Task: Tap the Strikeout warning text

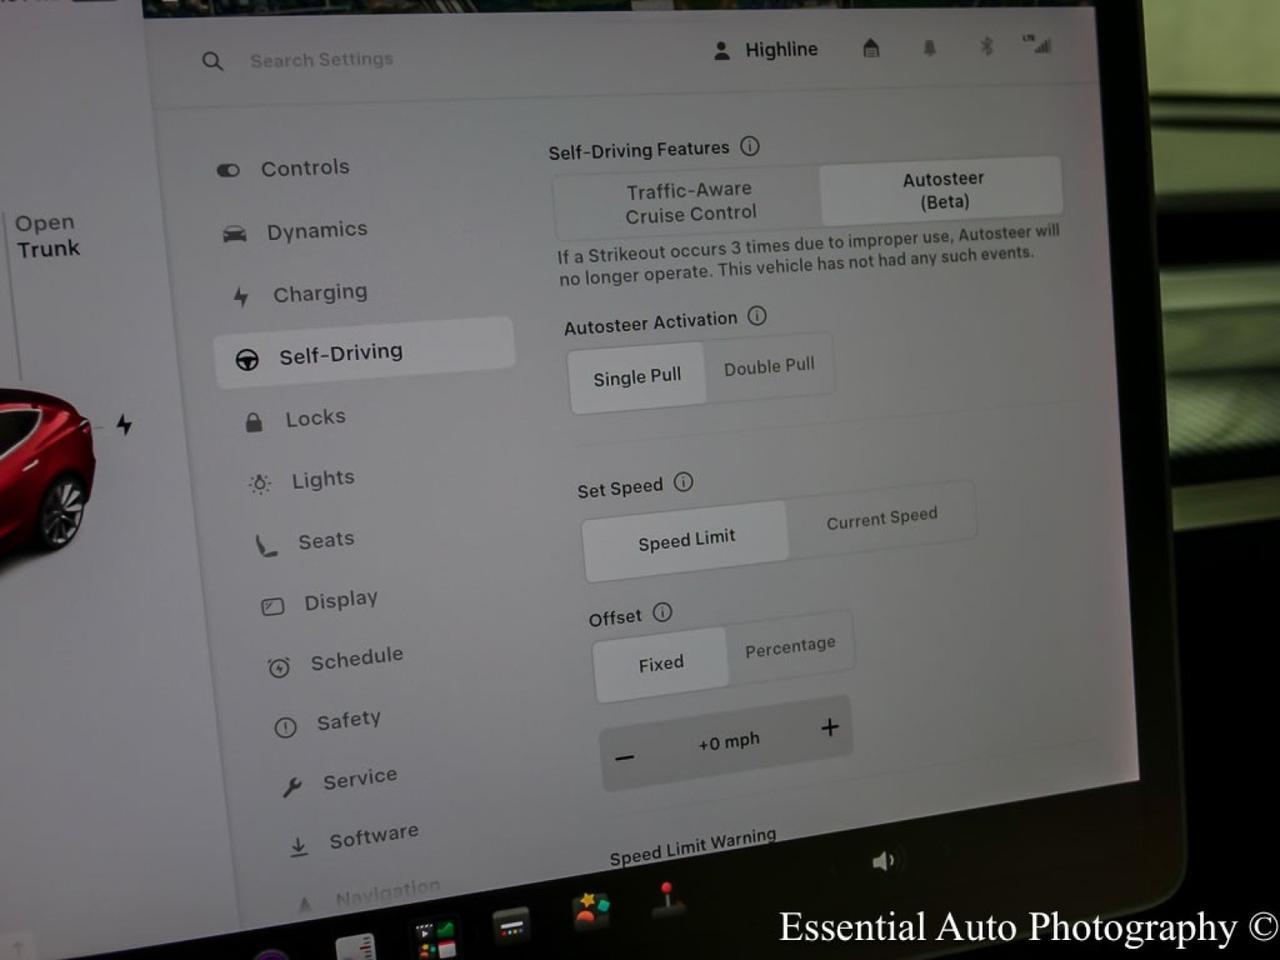Action: coord(808,256)
